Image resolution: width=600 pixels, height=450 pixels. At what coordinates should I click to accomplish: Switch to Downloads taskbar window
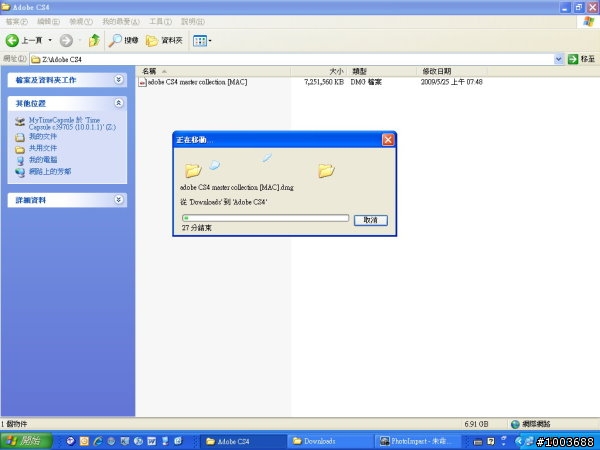point(330,441)
